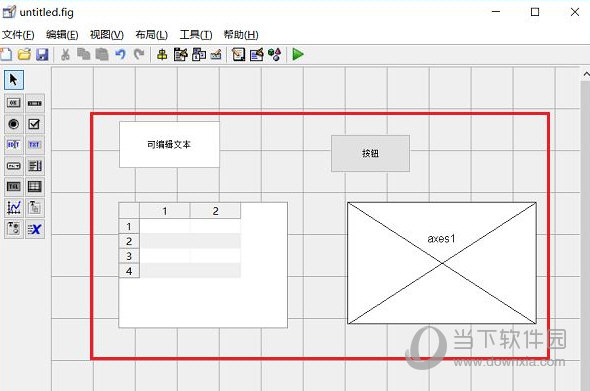Image resolution: width=590 pixels, height=391 pixels.
Task: Click the Cut scissors icon
Action: tap(65, 55)
